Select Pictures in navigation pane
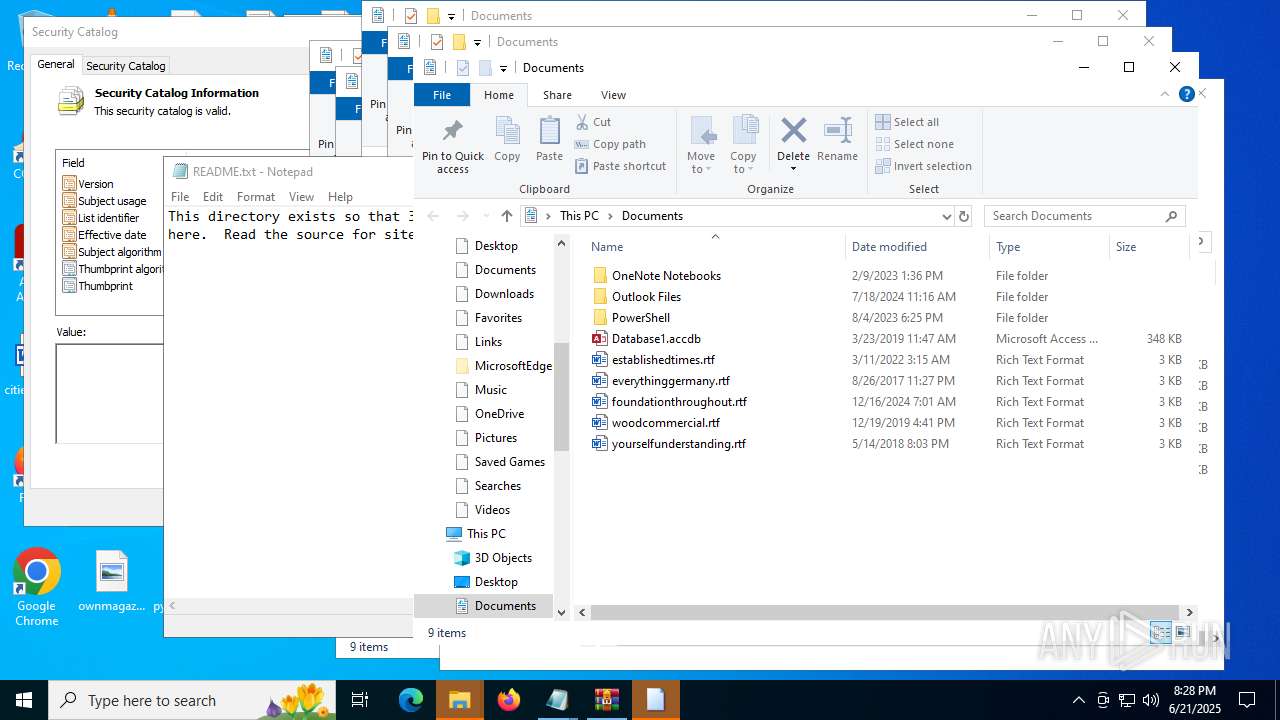Screen dimensions: 1280x720 click(496, 438)
